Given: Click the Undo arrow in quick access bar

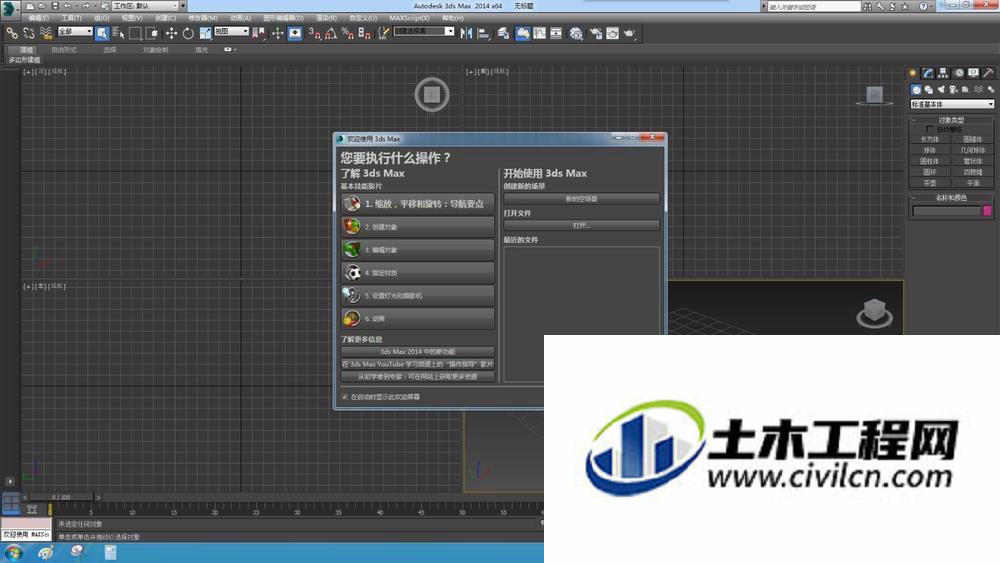Looking at the screenshot, I should 68,6.
